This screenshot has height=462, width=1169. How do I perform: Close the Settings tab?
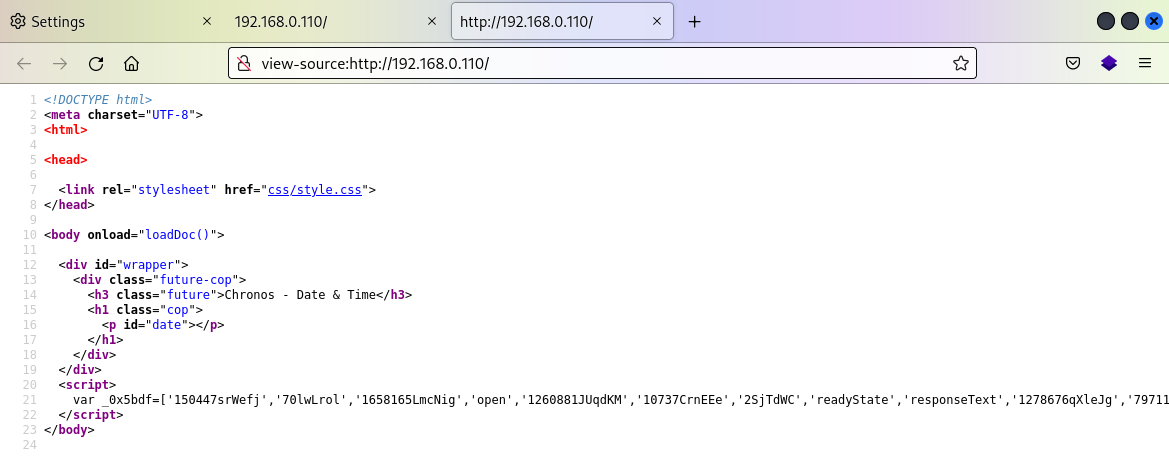click(207, 22)
